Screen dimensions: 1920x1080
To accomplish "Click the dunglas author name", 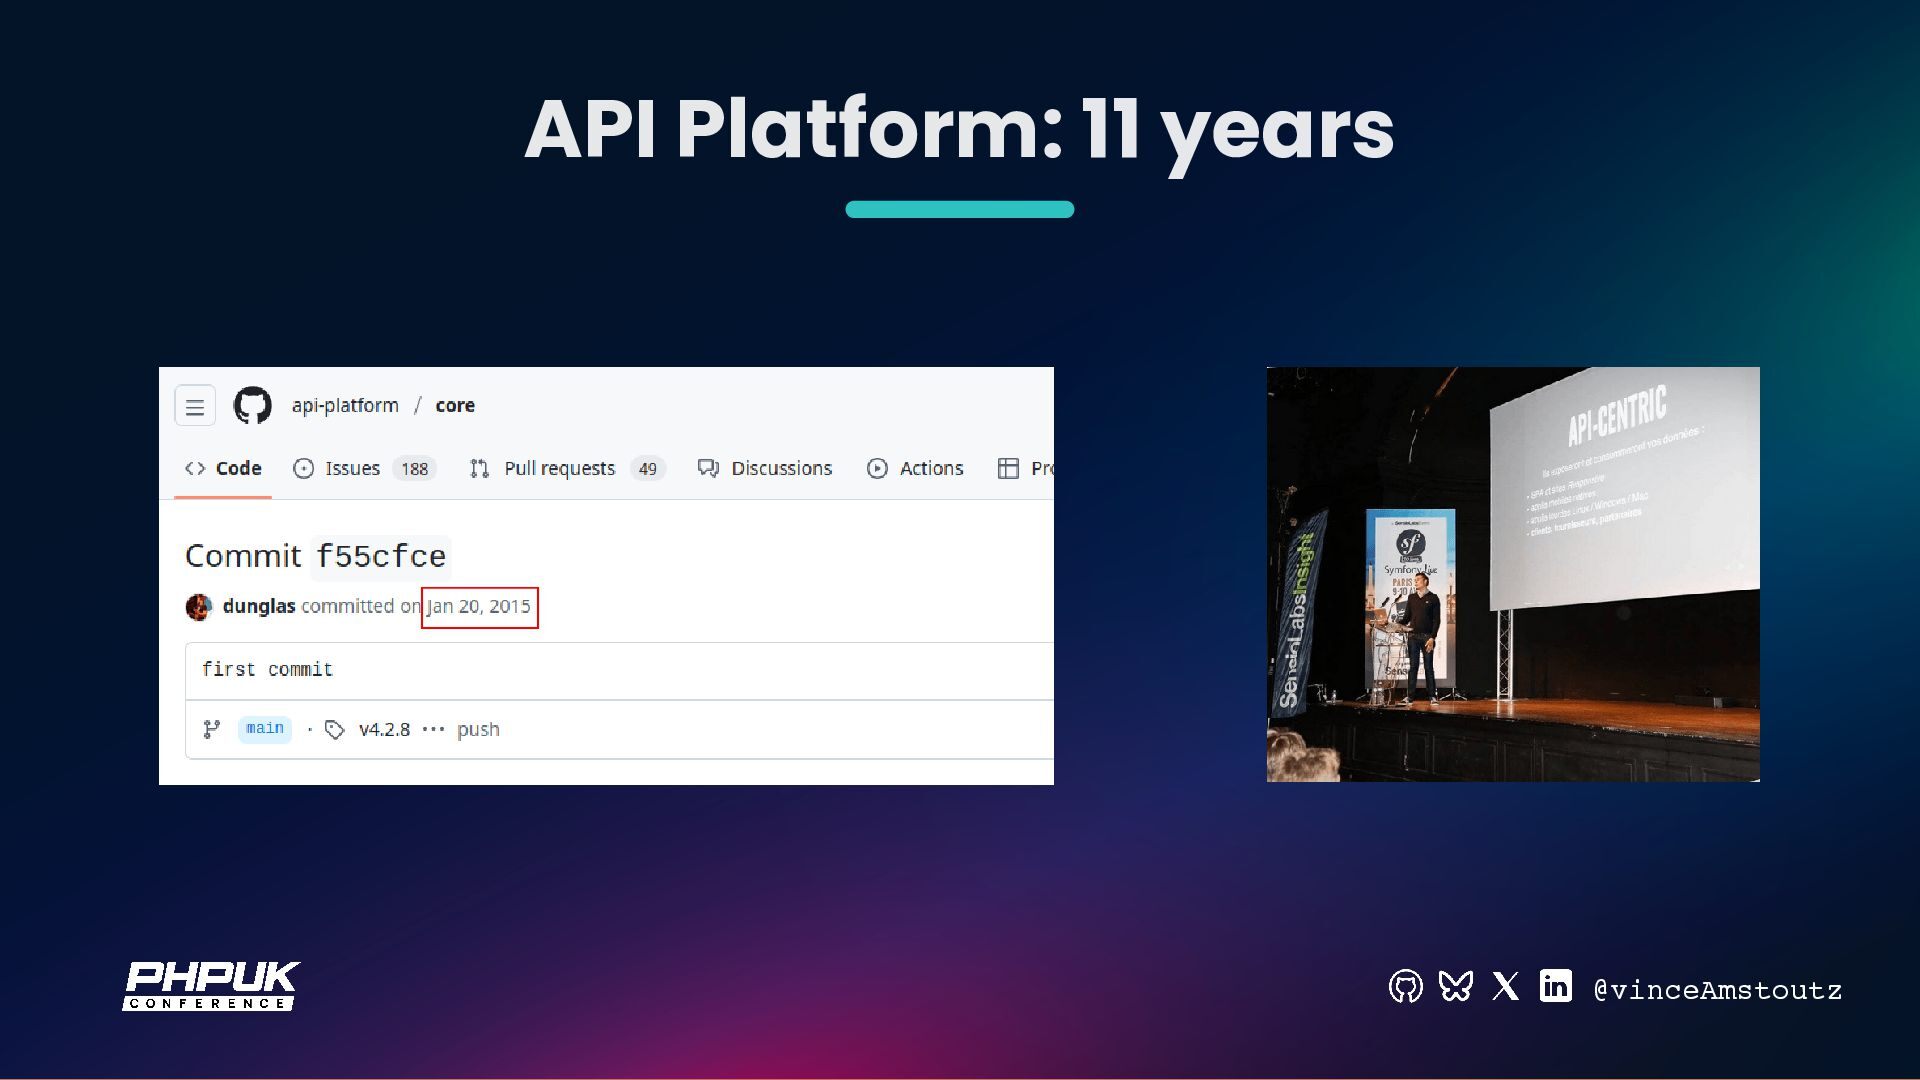I will click(x=259, y=607).
